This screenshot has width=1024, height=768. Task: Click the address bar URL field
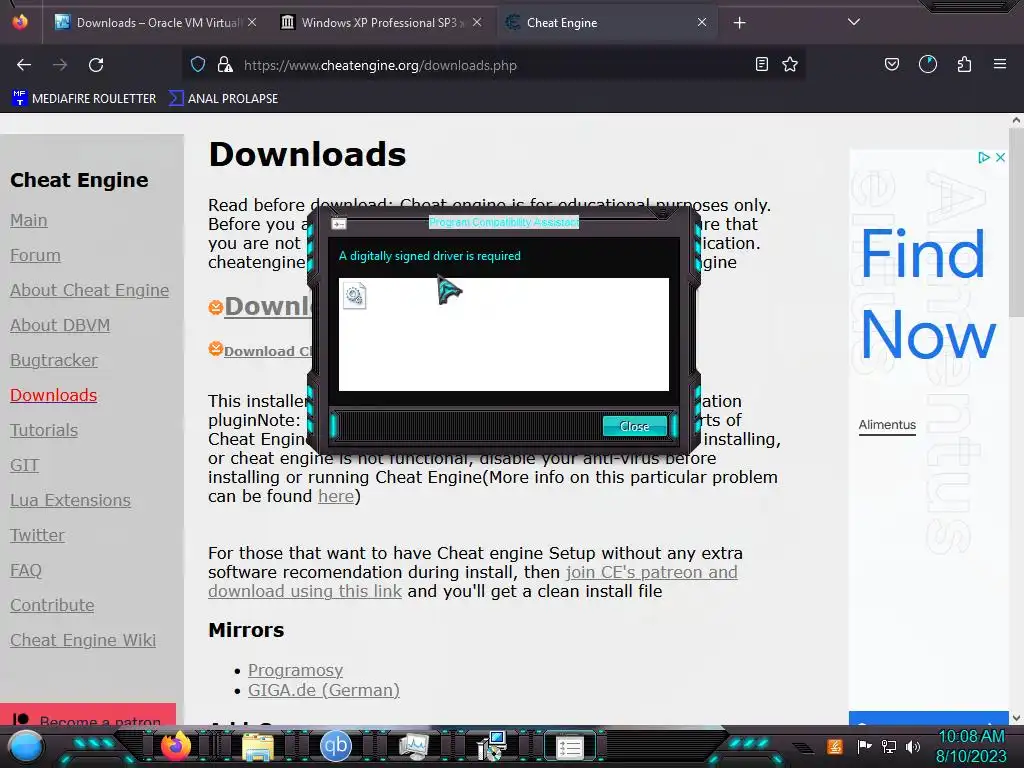tap(496, 65)
